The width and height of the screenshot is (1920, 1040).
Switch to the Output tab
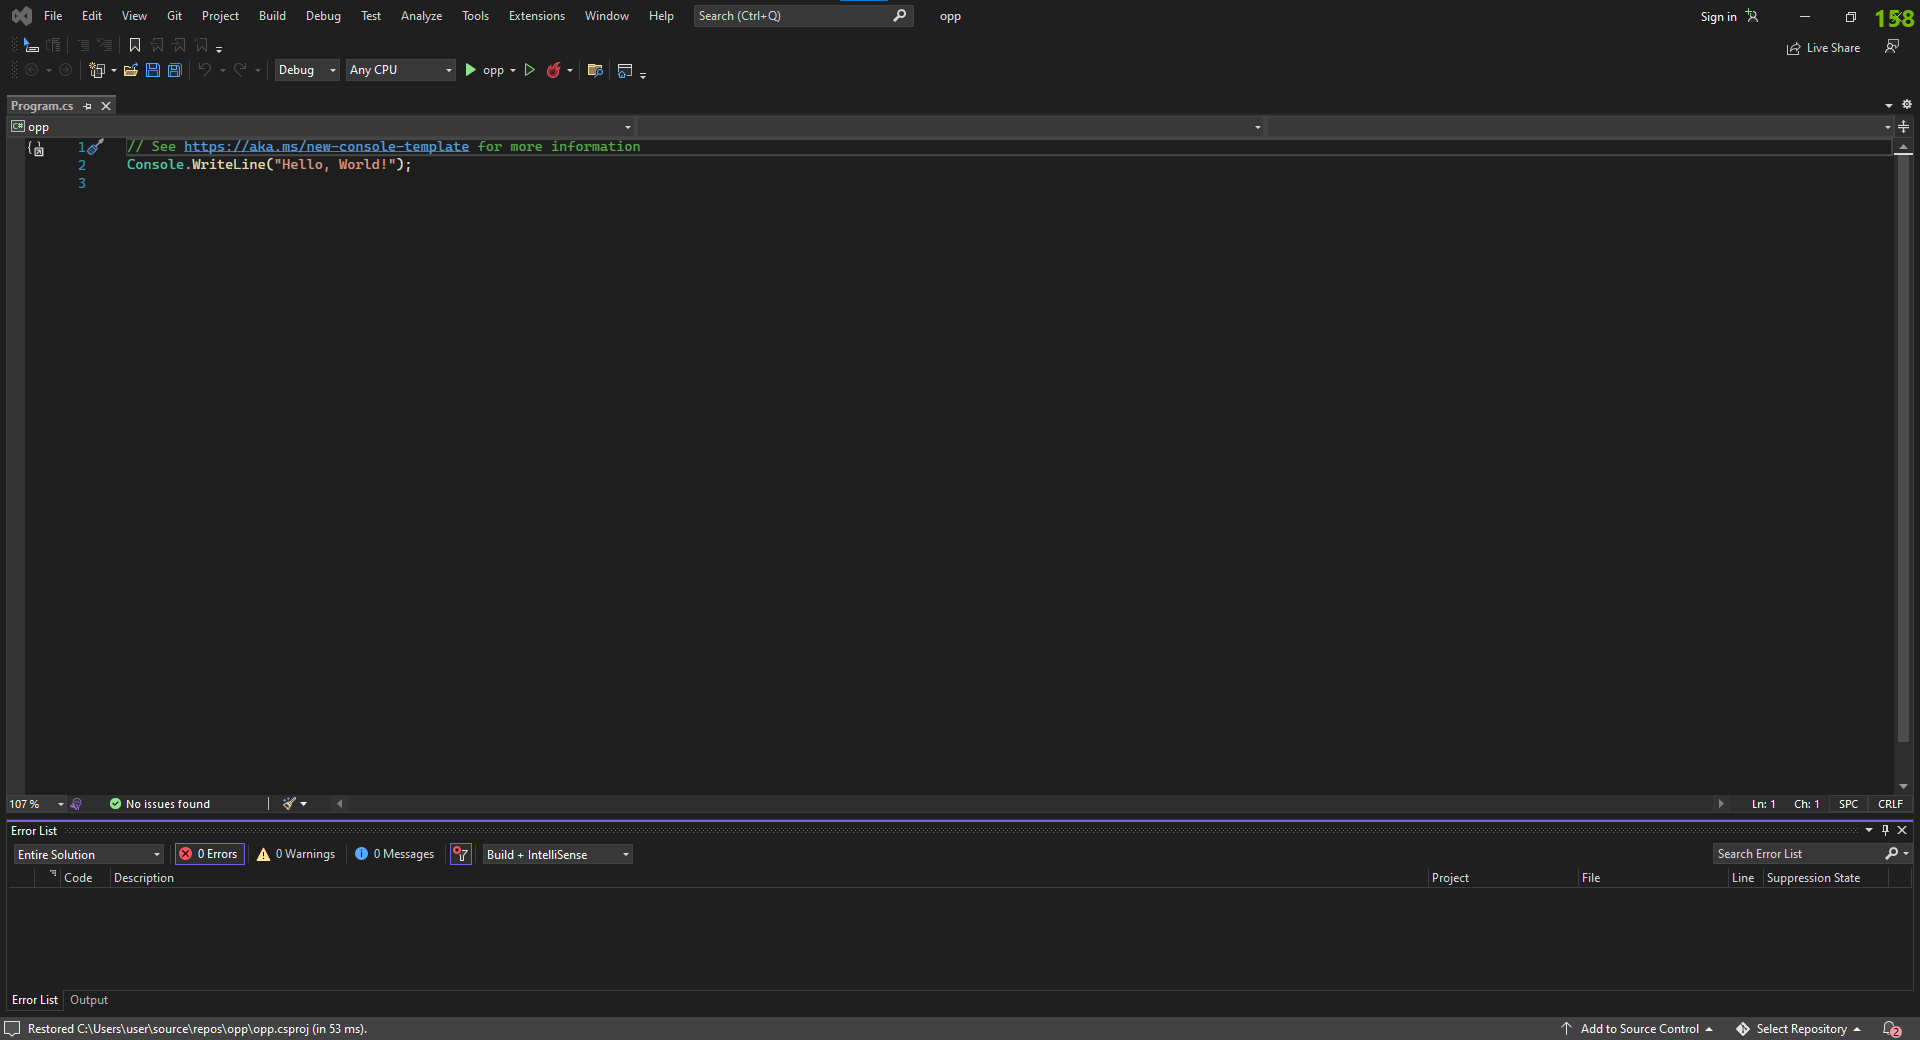point(89,1000)
